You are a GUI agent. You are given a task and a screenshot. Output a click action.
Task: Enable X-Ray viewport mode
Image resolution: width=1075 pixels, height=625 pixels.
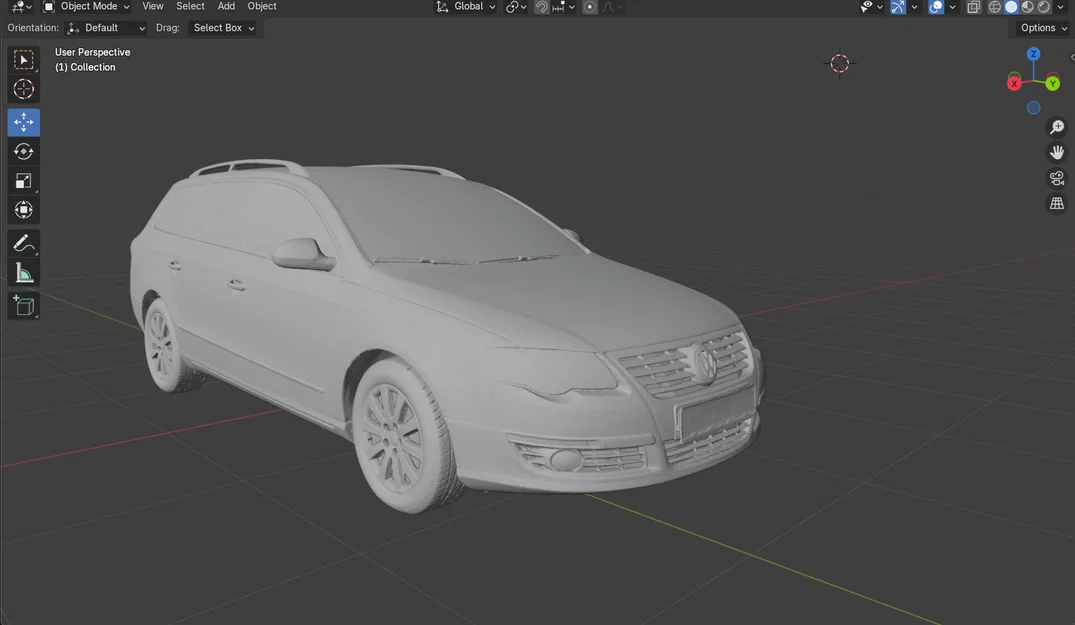[973, 6]
